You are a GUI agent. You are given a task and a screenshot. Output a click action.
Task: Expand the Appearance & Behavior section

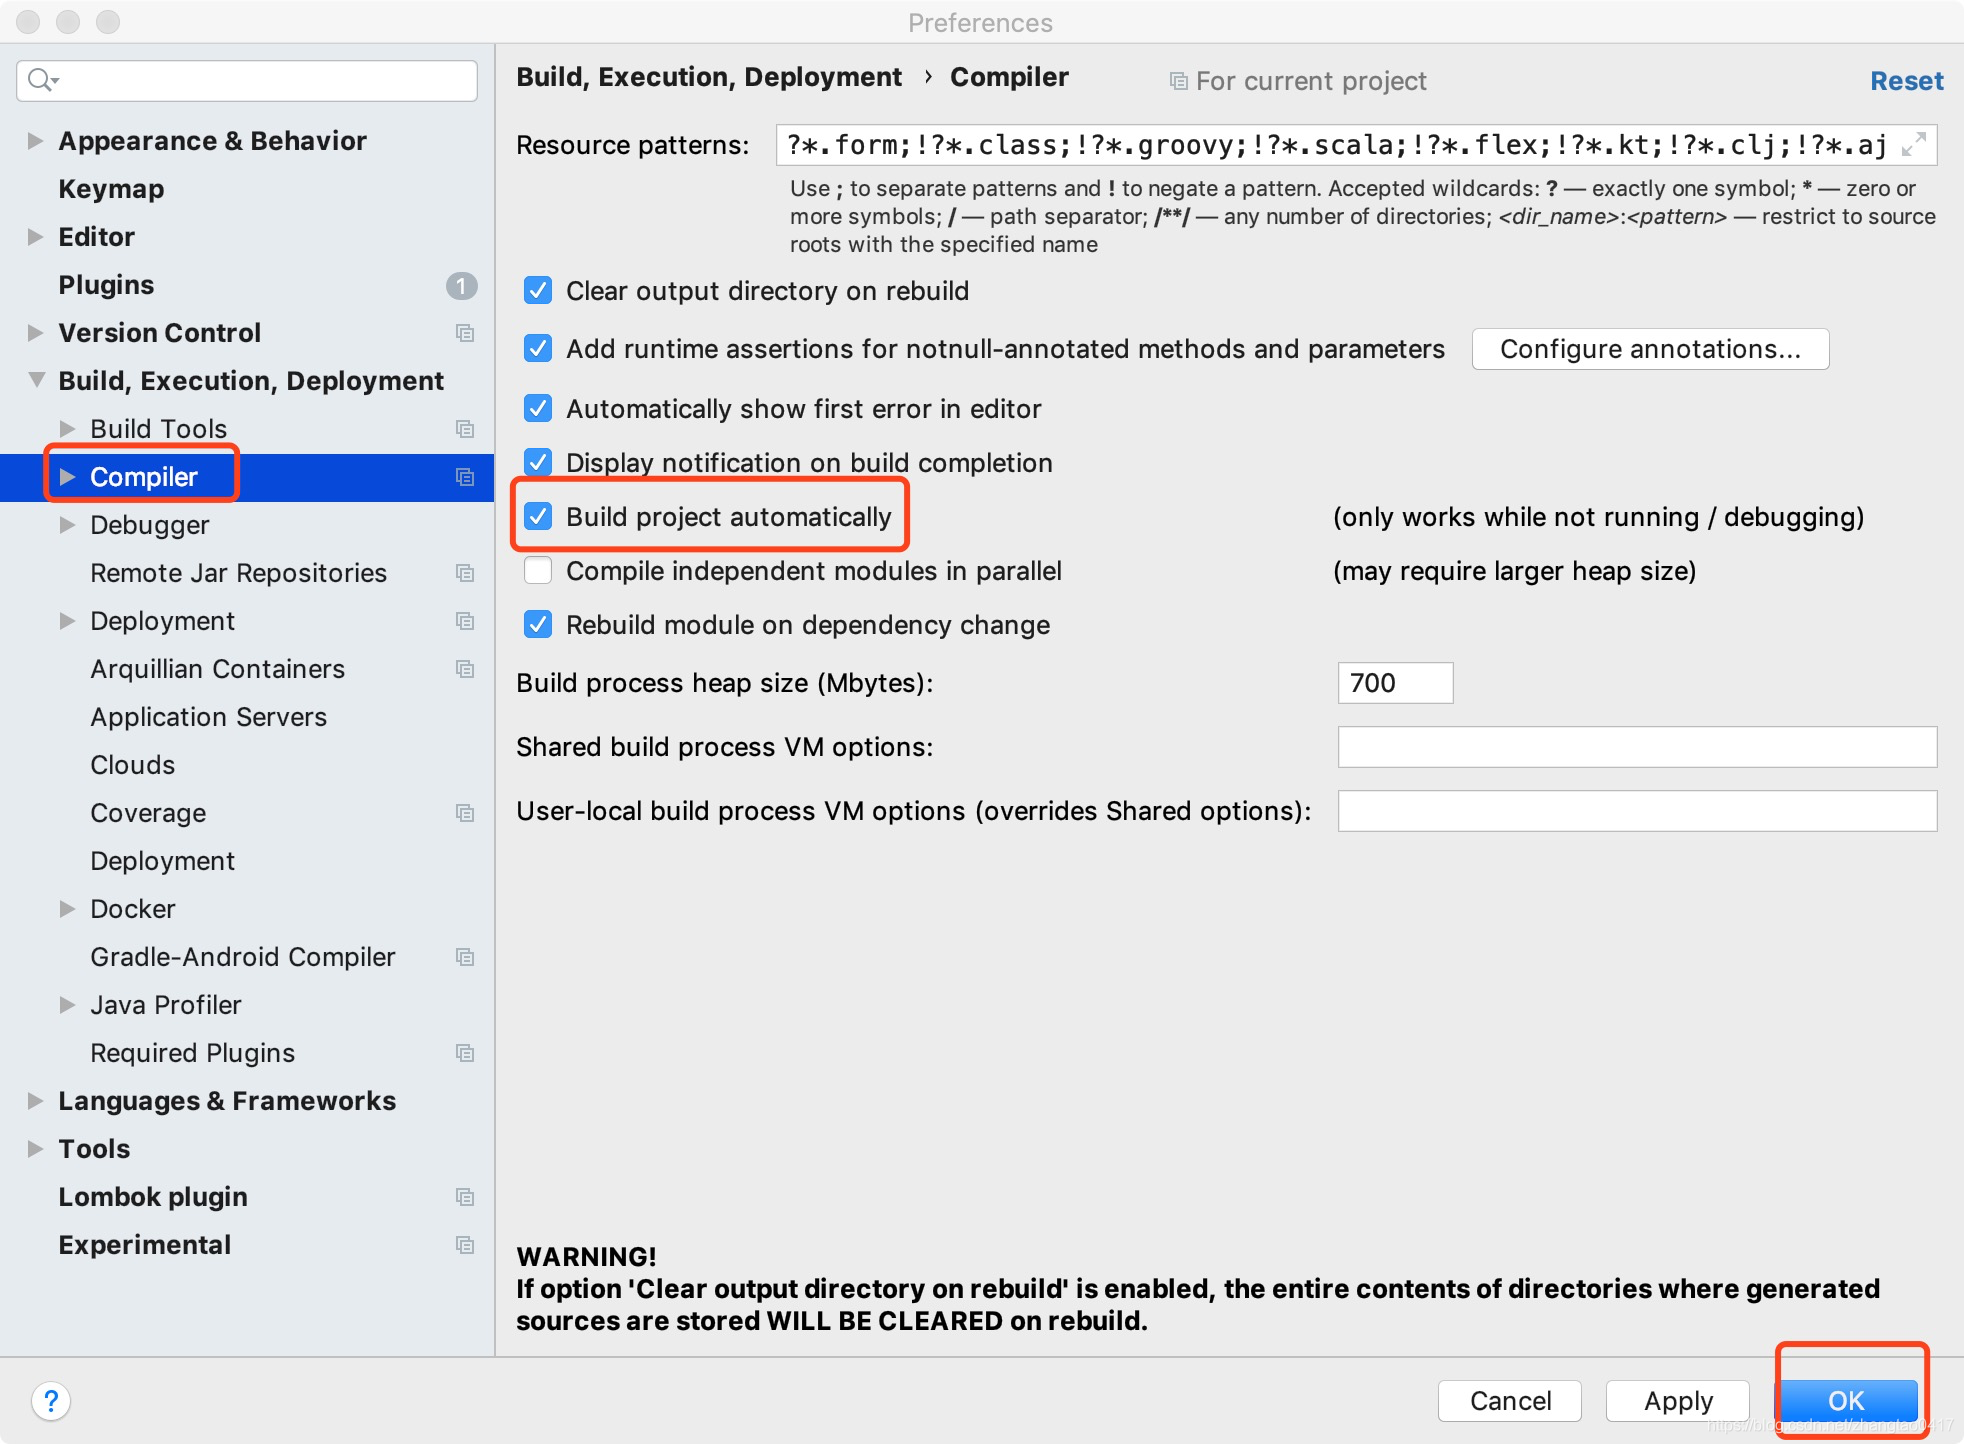coord(35,141)
